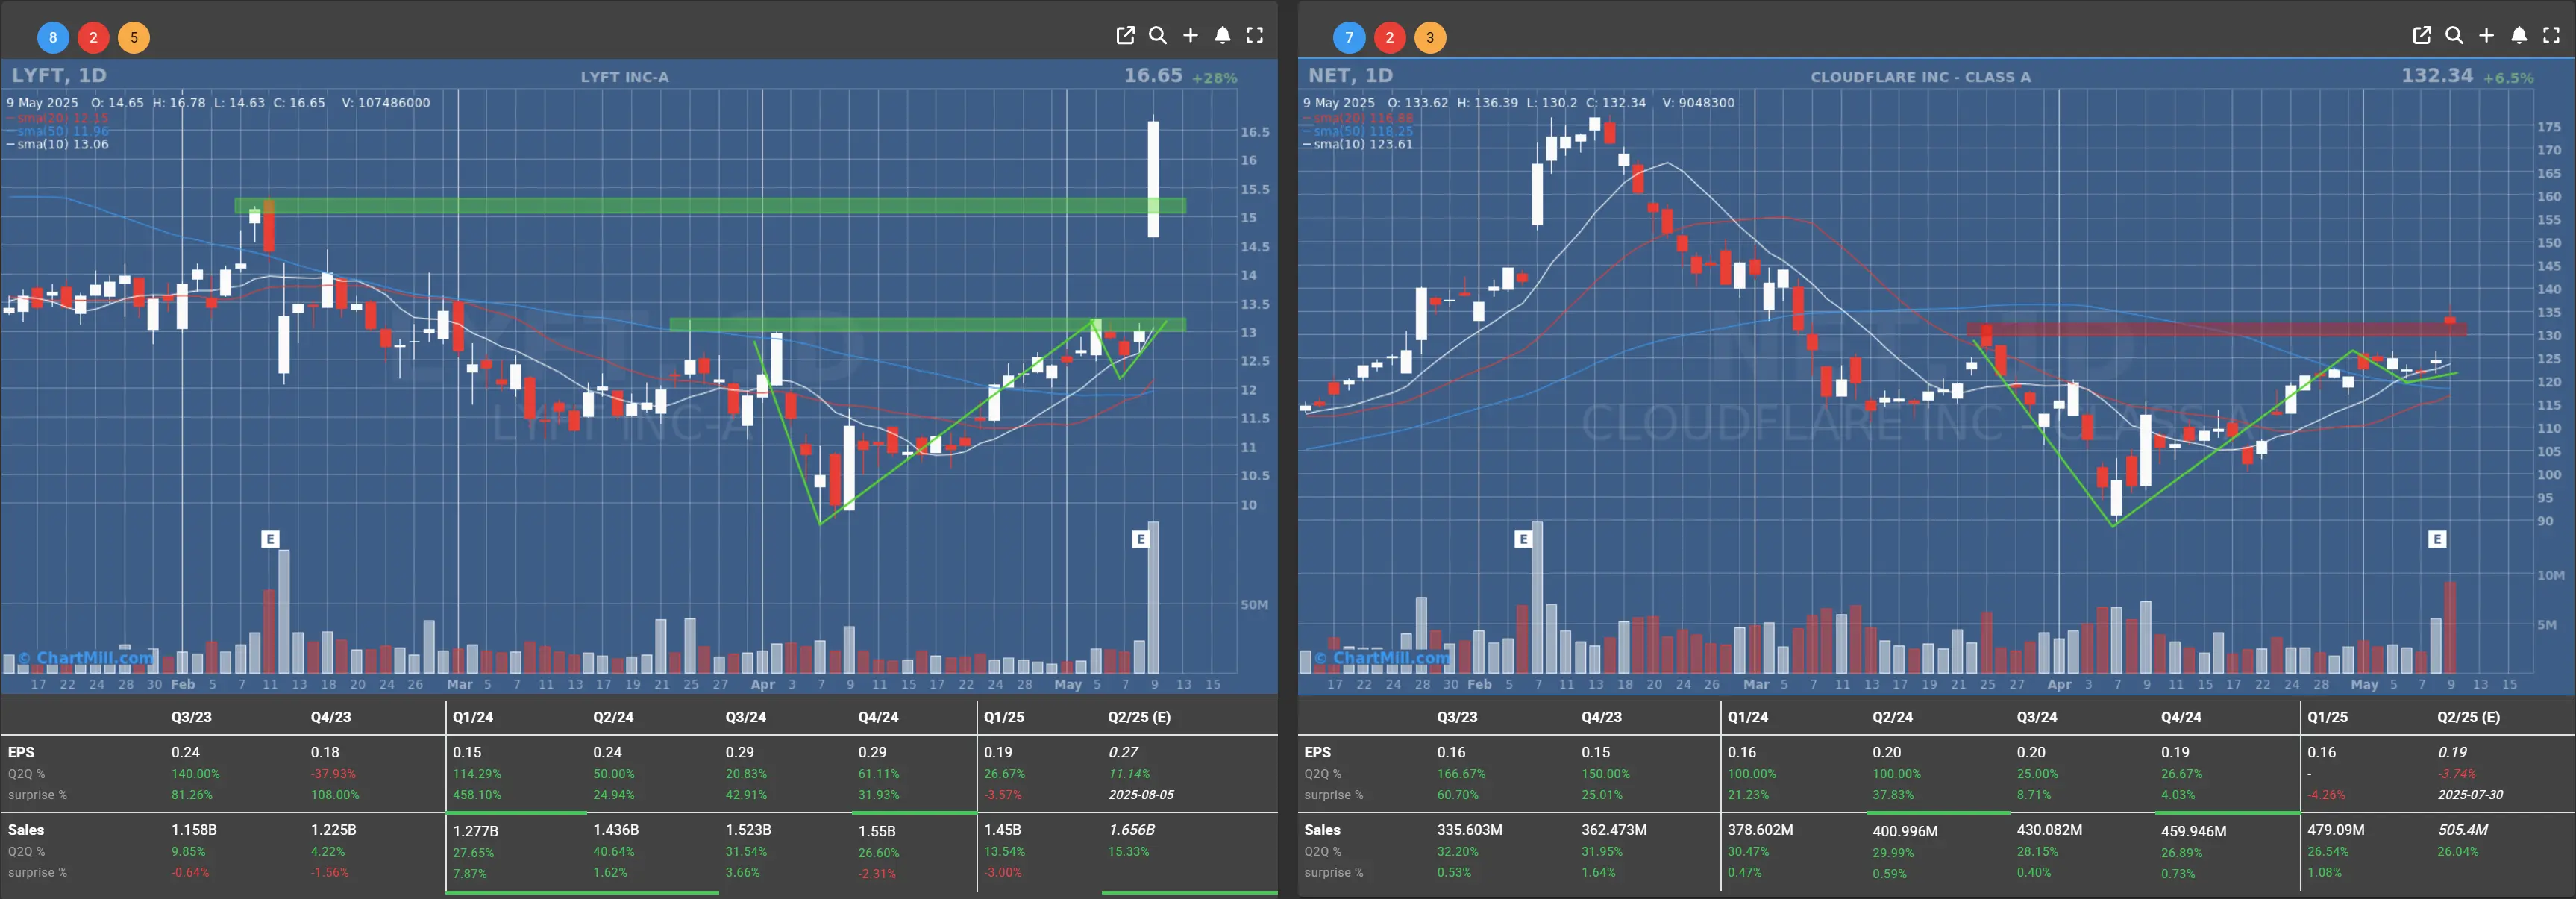Set alert with bell icon on LYFT chart
The width and height of the screenshot is (2576, 899).
(1222, 36)
